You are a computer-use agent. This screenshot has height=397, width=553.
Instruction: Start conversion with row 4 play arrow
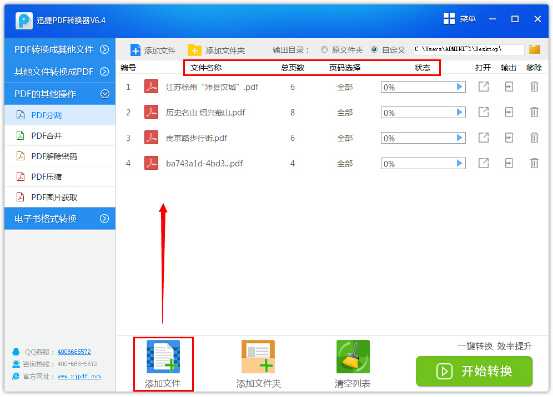tap(459, 163)
